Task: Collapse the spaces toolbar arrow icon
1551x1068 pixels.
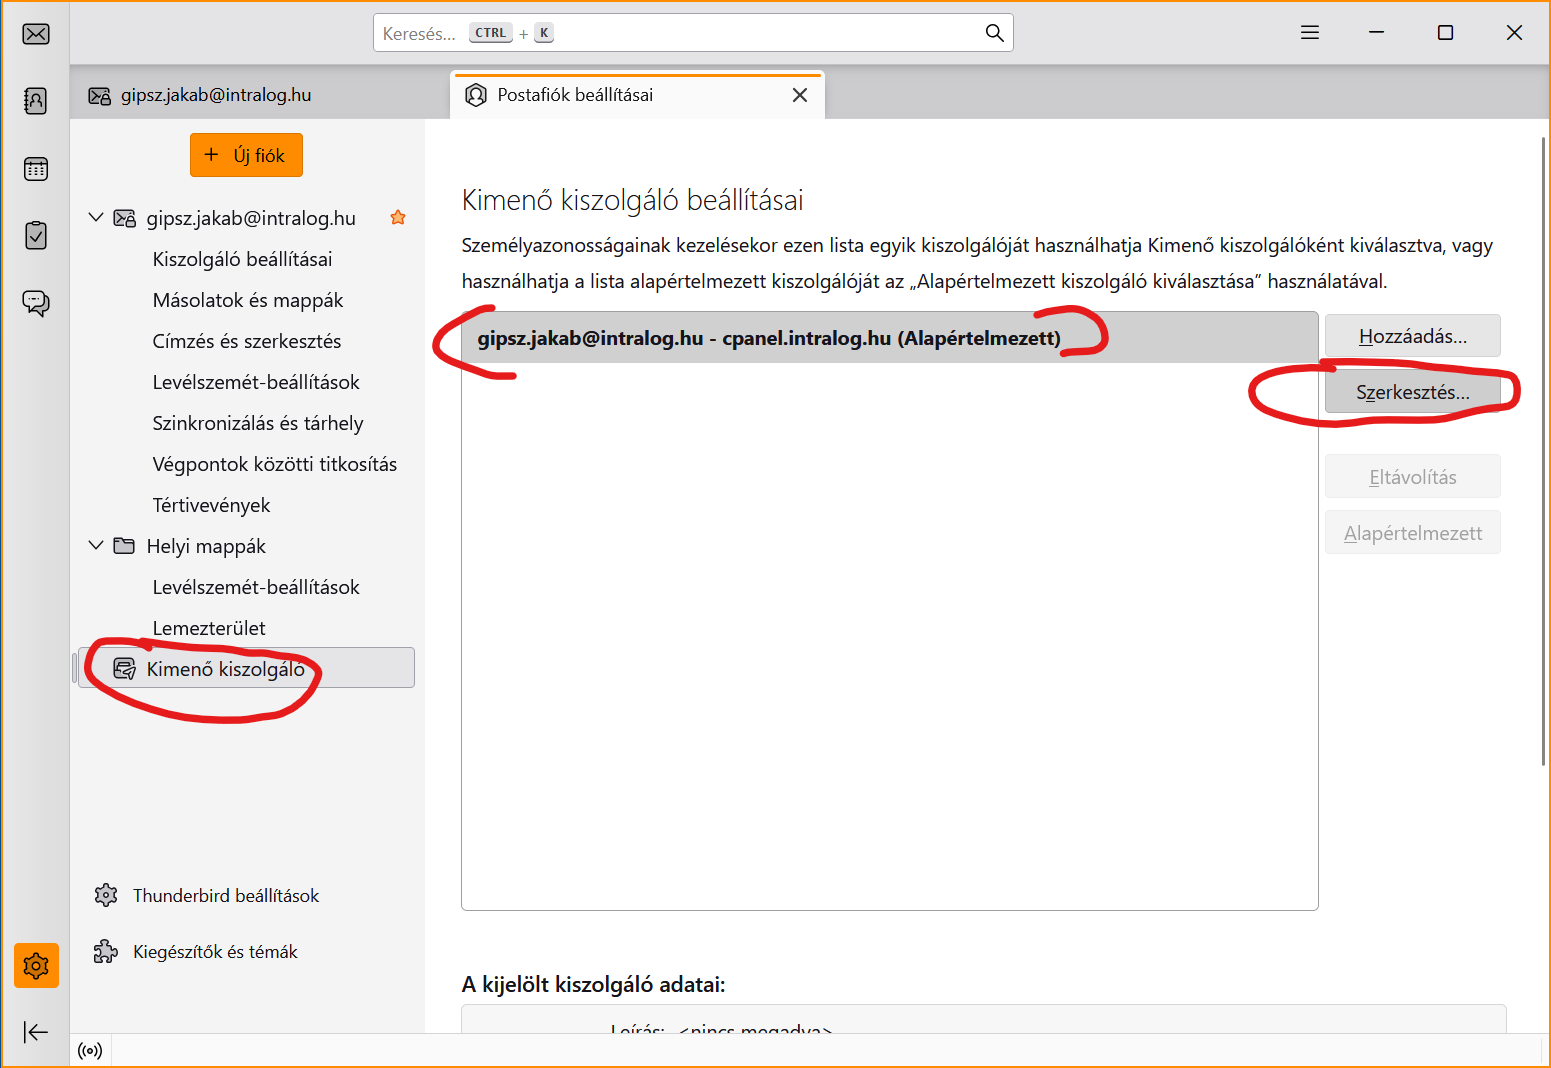Action: 36,1032
